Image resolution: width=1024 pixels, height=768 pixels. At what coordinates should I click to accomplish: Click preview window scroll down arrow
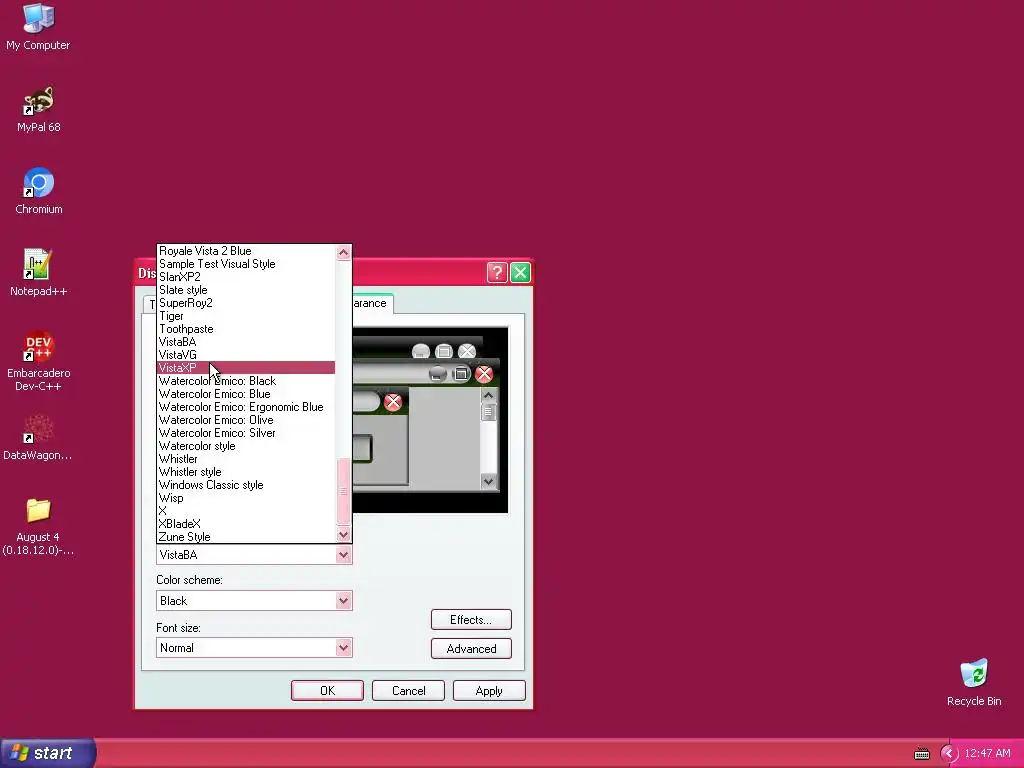(488, 481)
